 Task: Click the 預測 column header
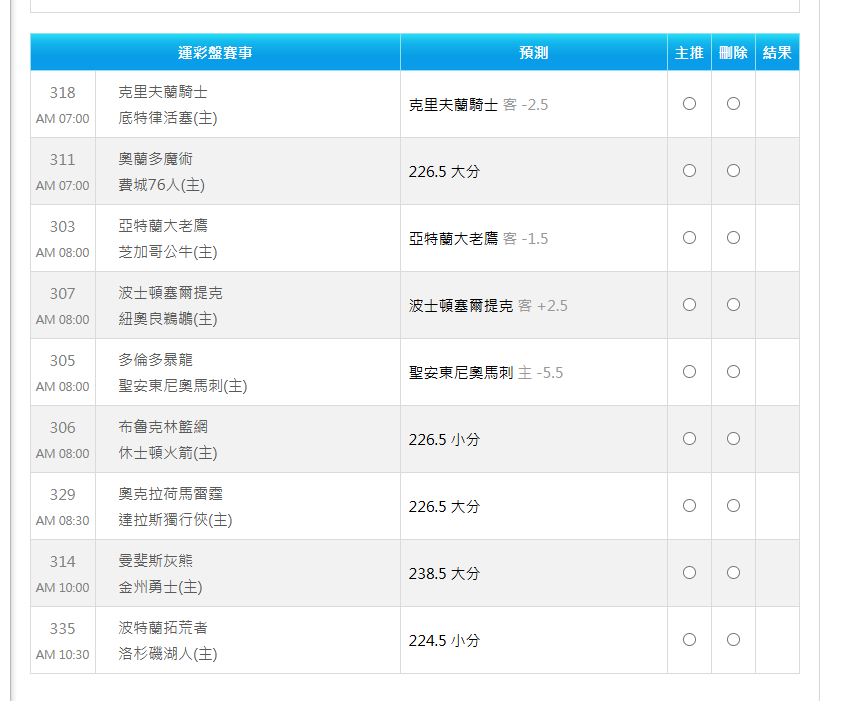pyautogui.click(x=534, y=53)
